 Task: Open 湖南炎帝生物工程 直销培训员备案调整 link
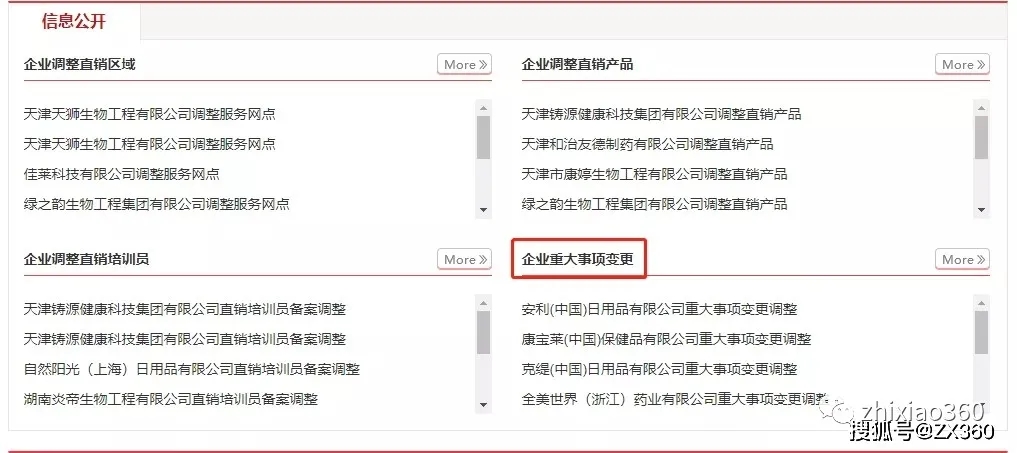pyautogui.click(x=171, y=399)
